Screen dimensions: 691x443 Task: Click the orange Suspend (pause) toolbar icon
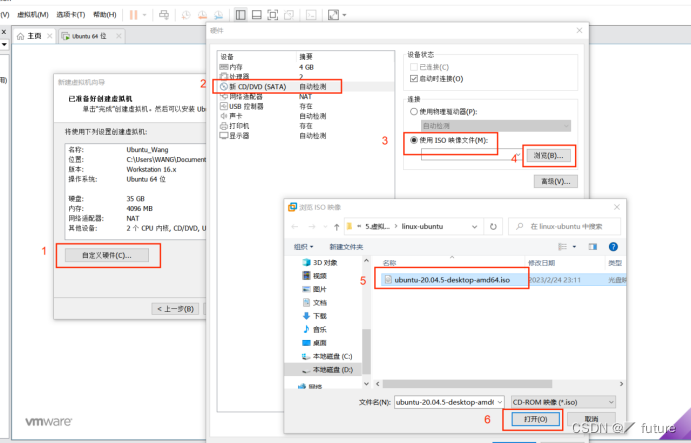click(133, 15)
